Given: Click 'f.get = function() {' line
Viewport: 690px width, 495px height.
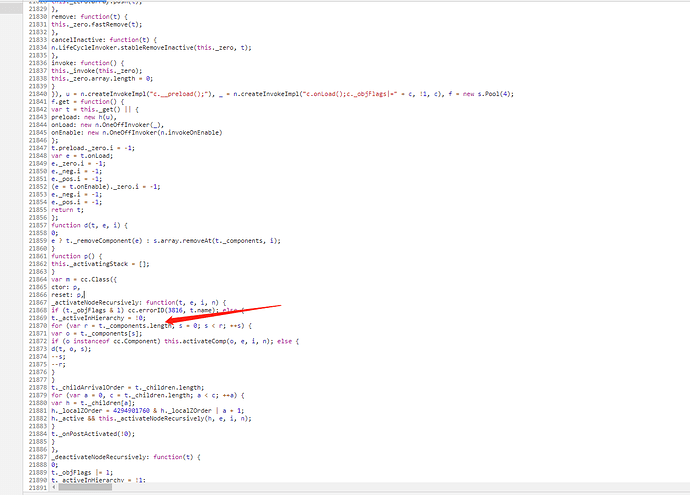Looking at the screenshot, I should (88, 102).
